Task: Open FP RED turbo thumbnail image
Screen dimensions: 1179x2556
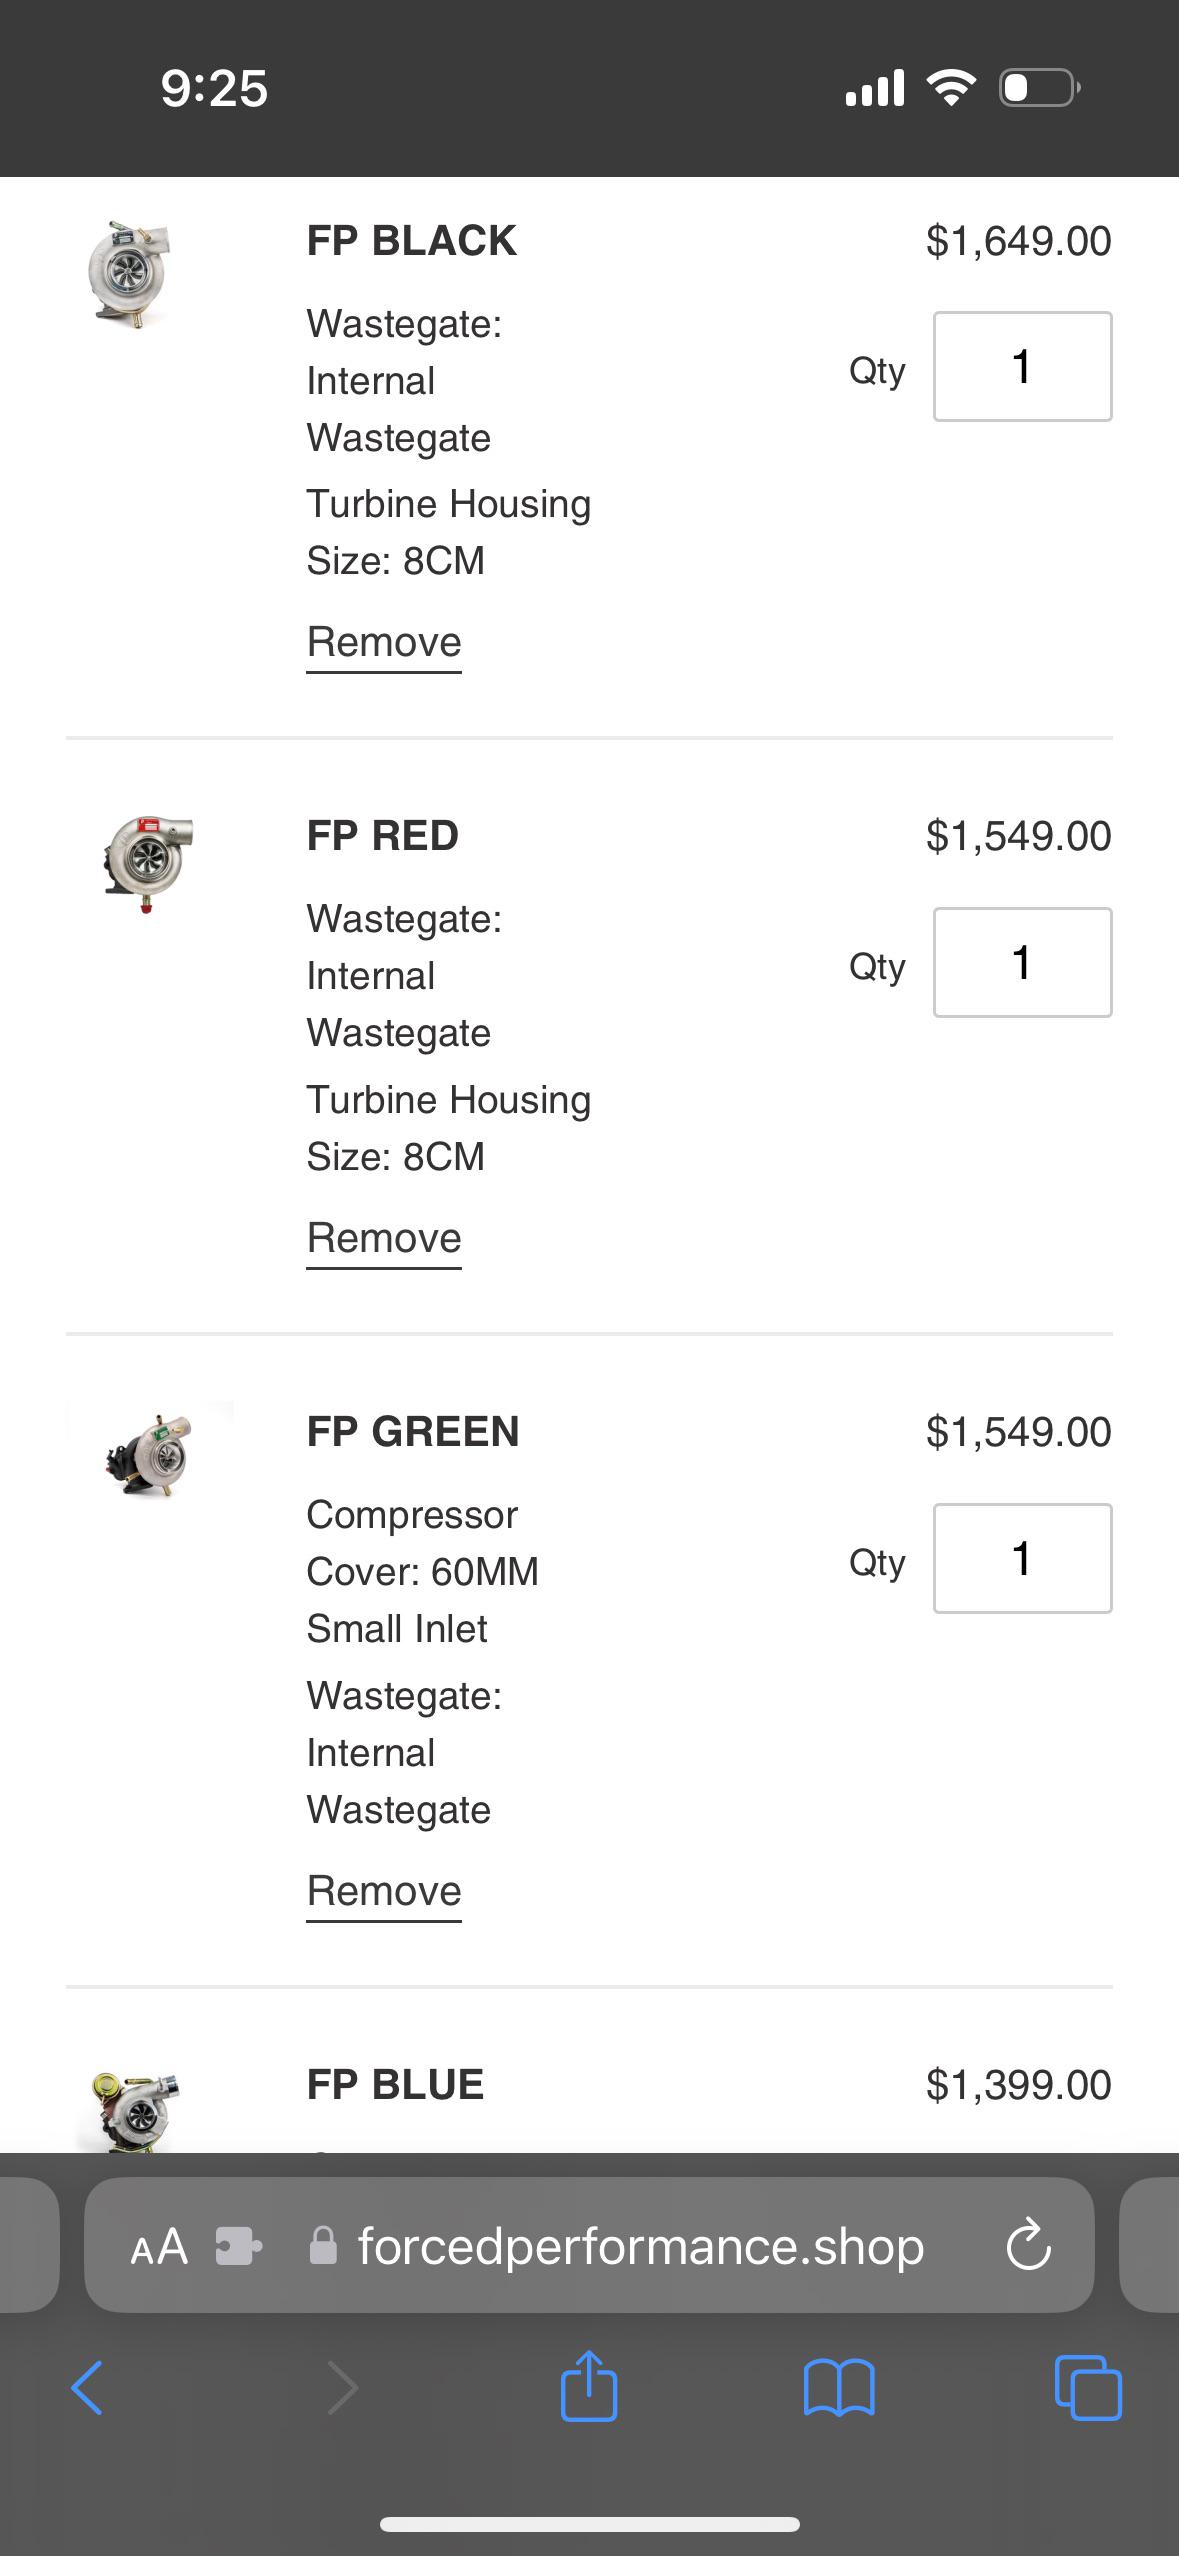Action: click(x=148, y=862)
